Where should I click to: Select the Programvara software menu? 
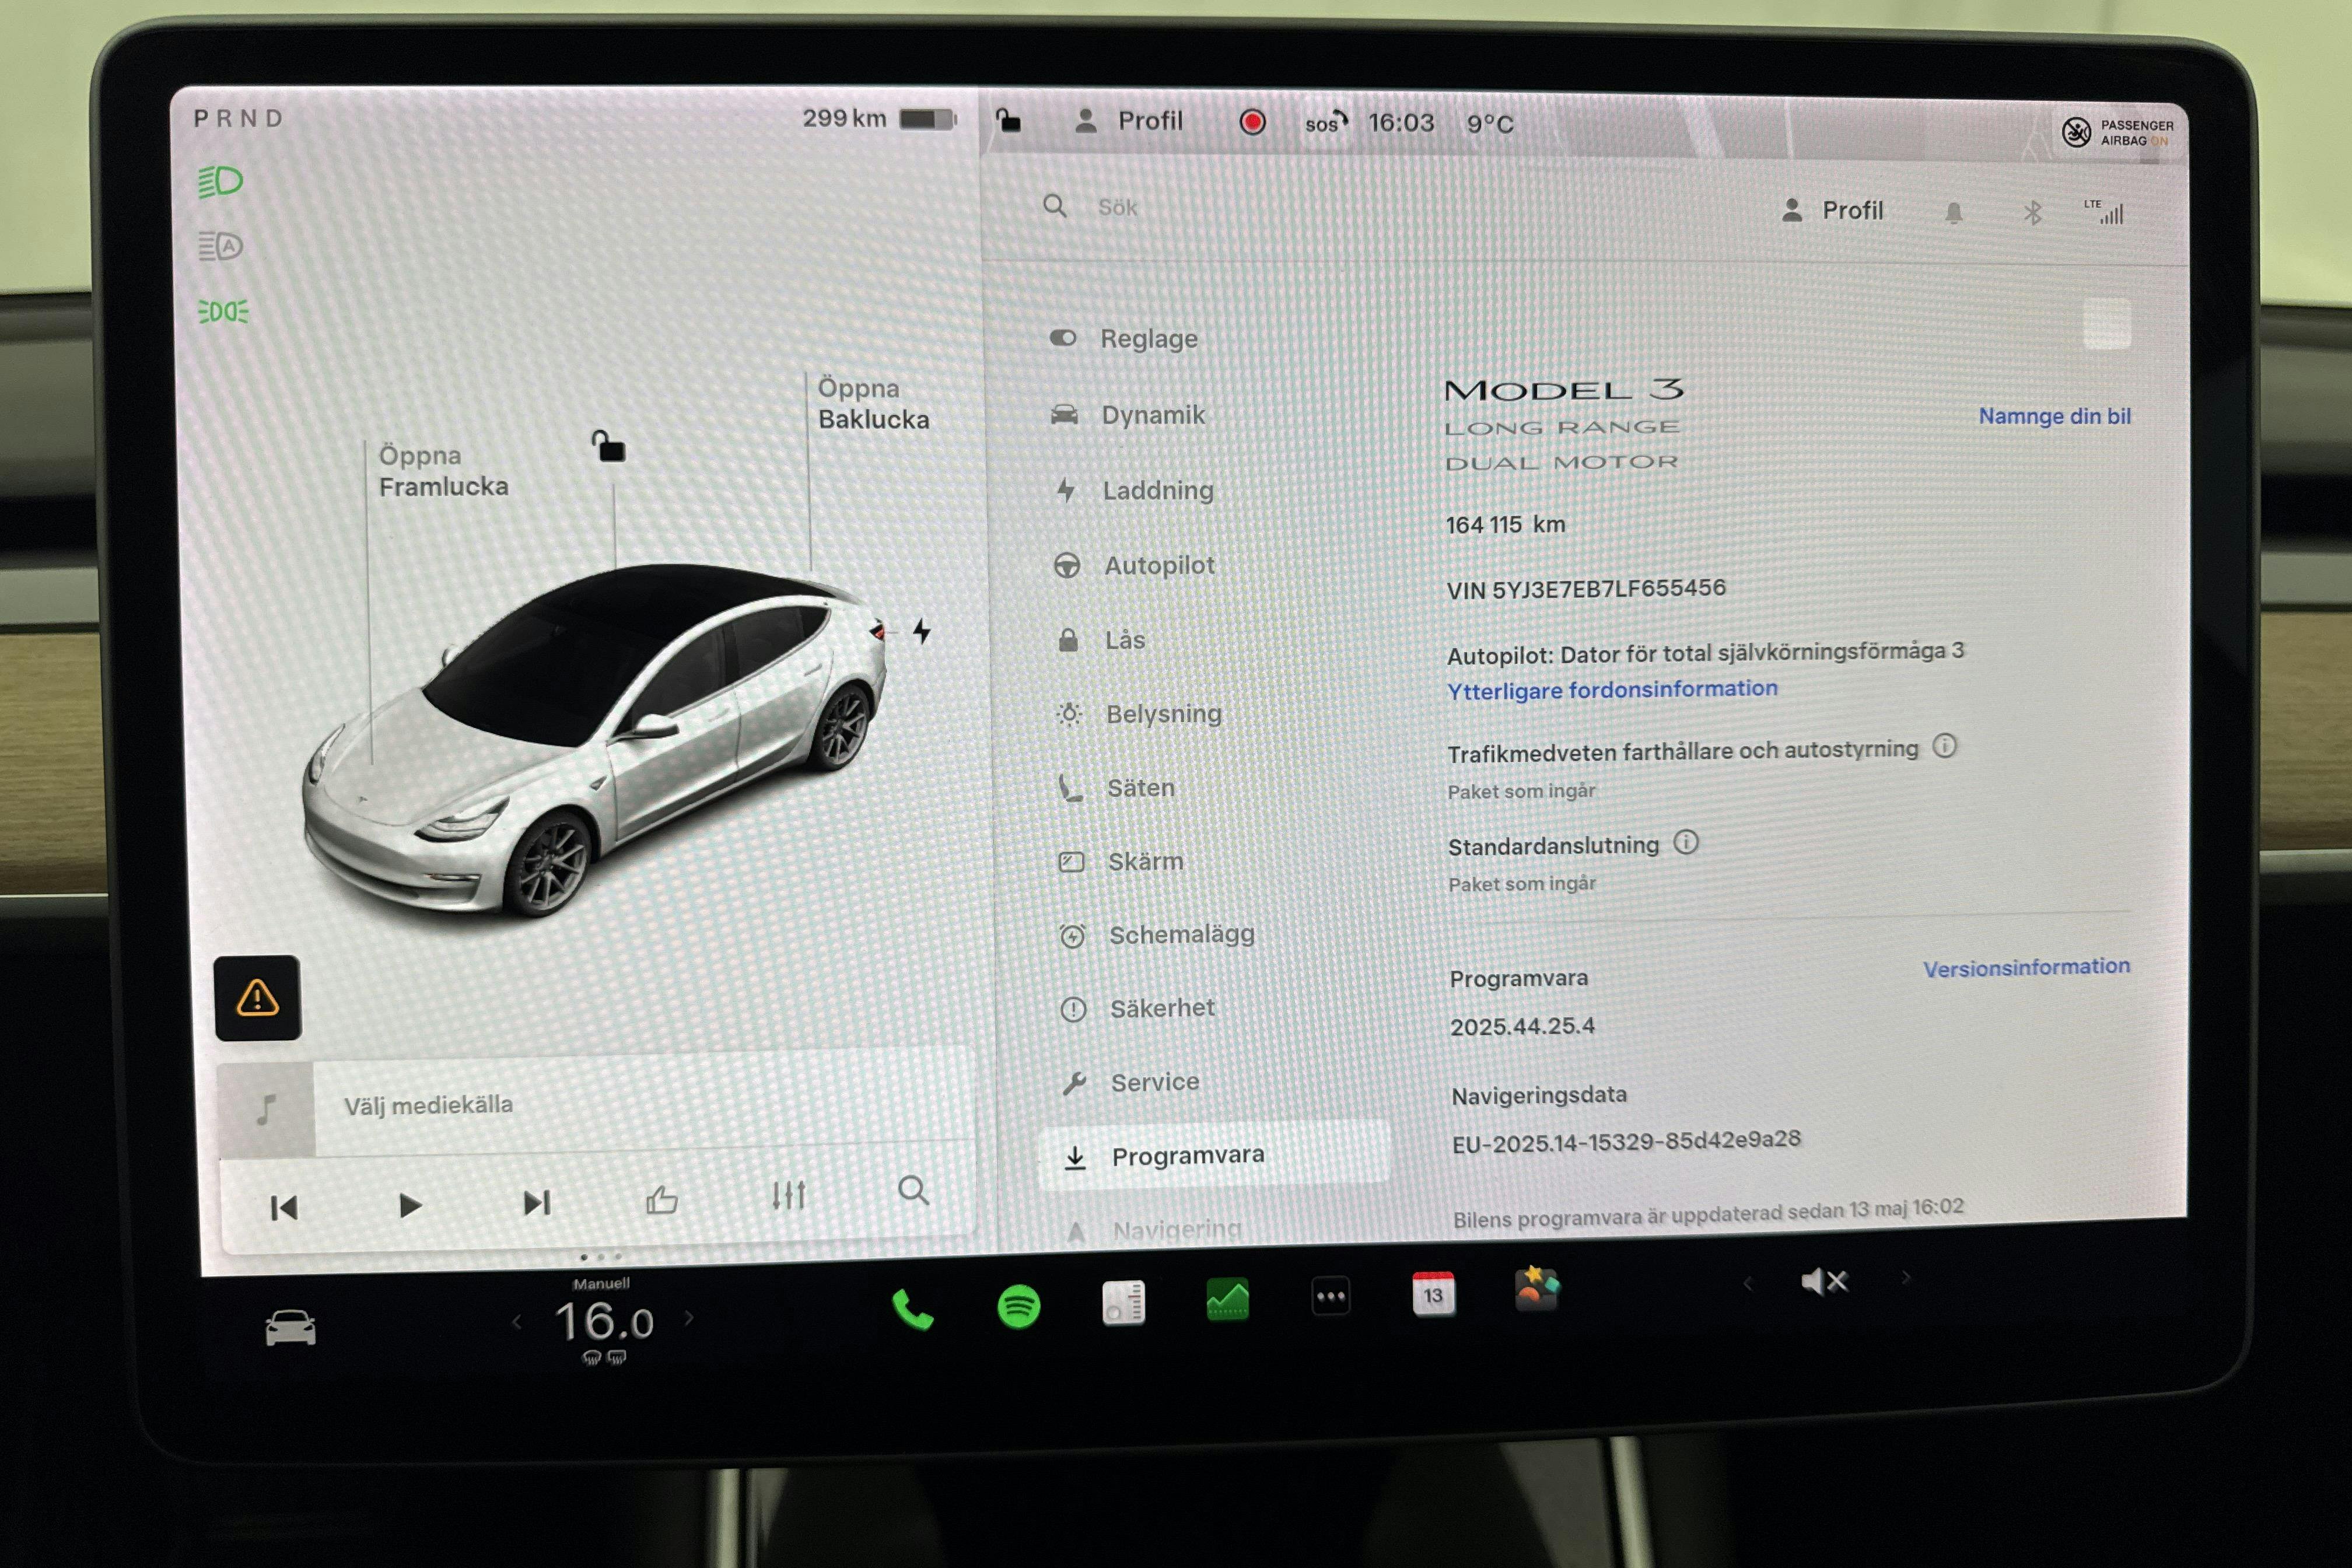1214,1156
